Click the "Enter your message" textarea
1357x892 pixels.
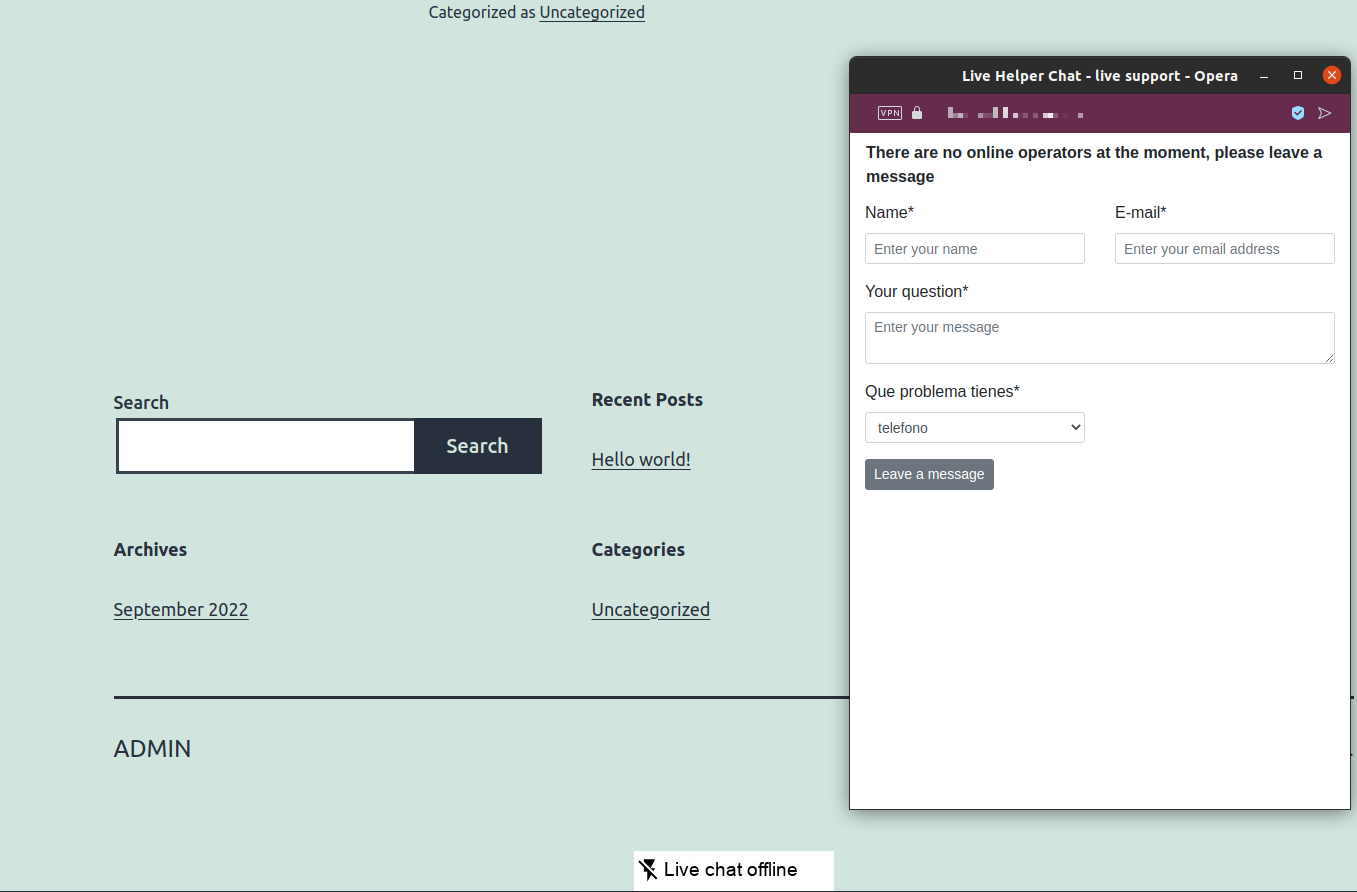point(1099,338)
